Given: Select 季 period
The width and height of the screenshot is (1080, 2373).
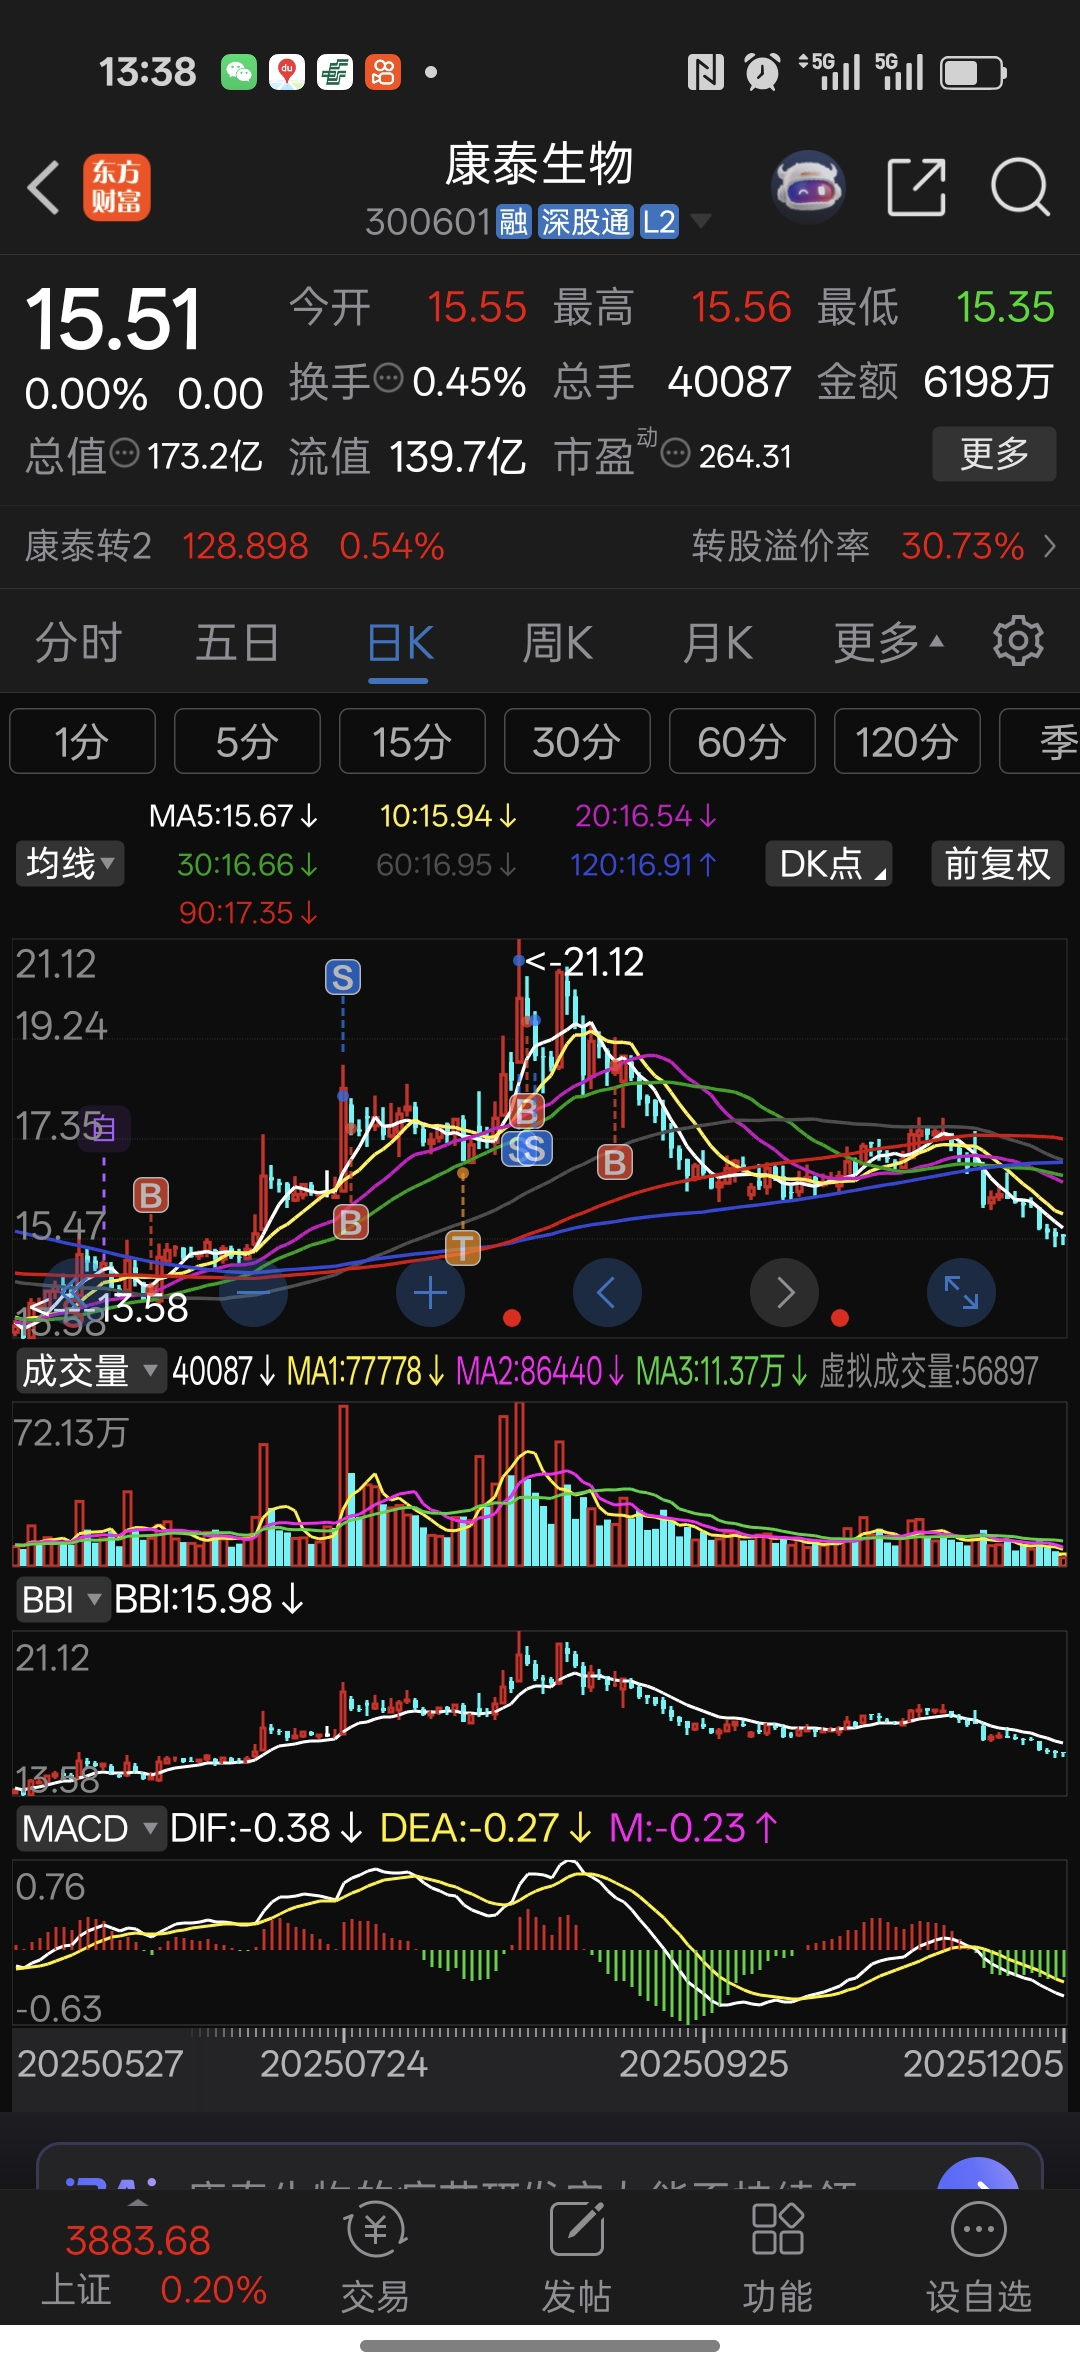Looking at the screenshot, I should click(x=1040, y=741).
